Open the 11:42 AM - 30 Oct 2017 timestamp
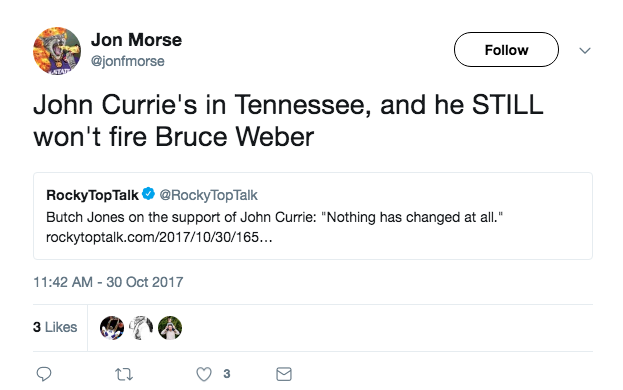 [x=108, y=282]
